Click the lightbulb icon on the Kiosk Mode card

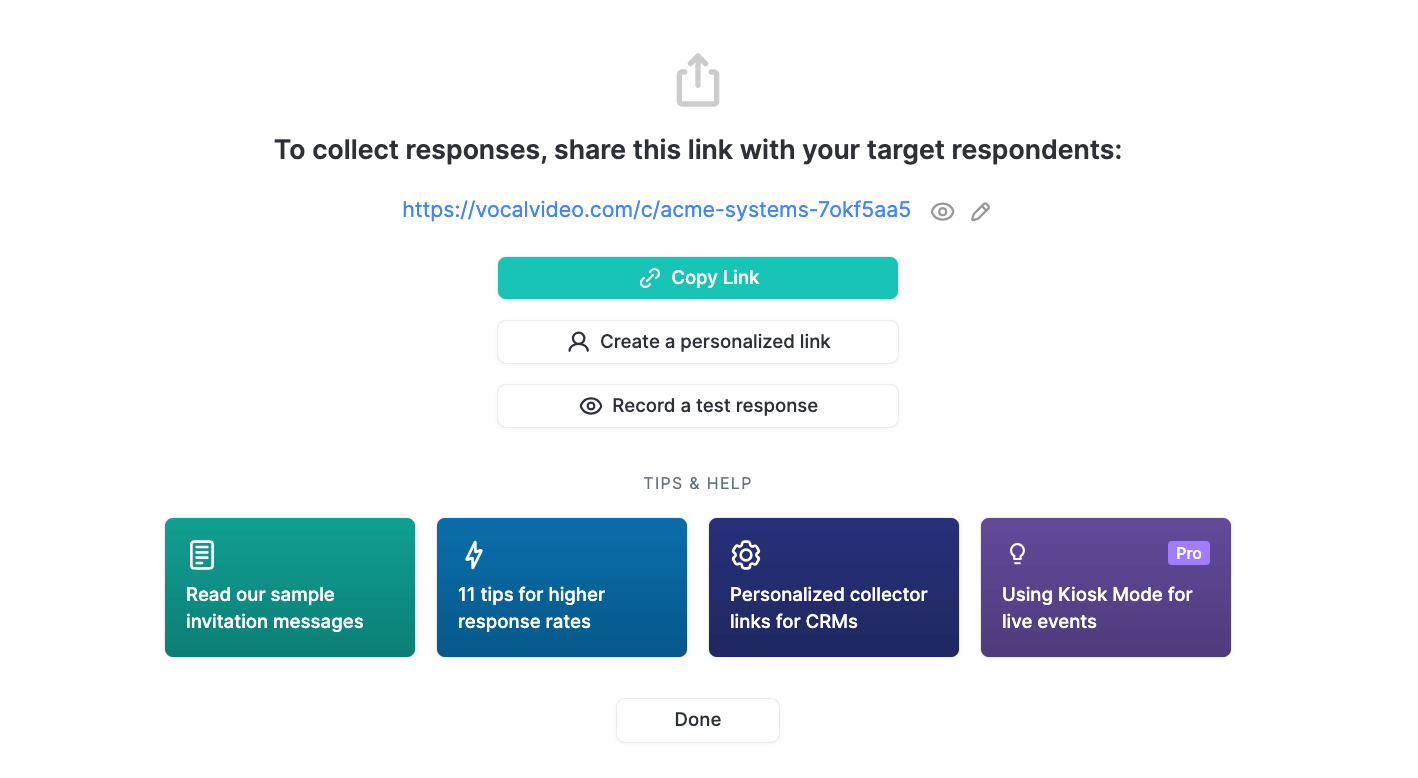(1017, 553)
